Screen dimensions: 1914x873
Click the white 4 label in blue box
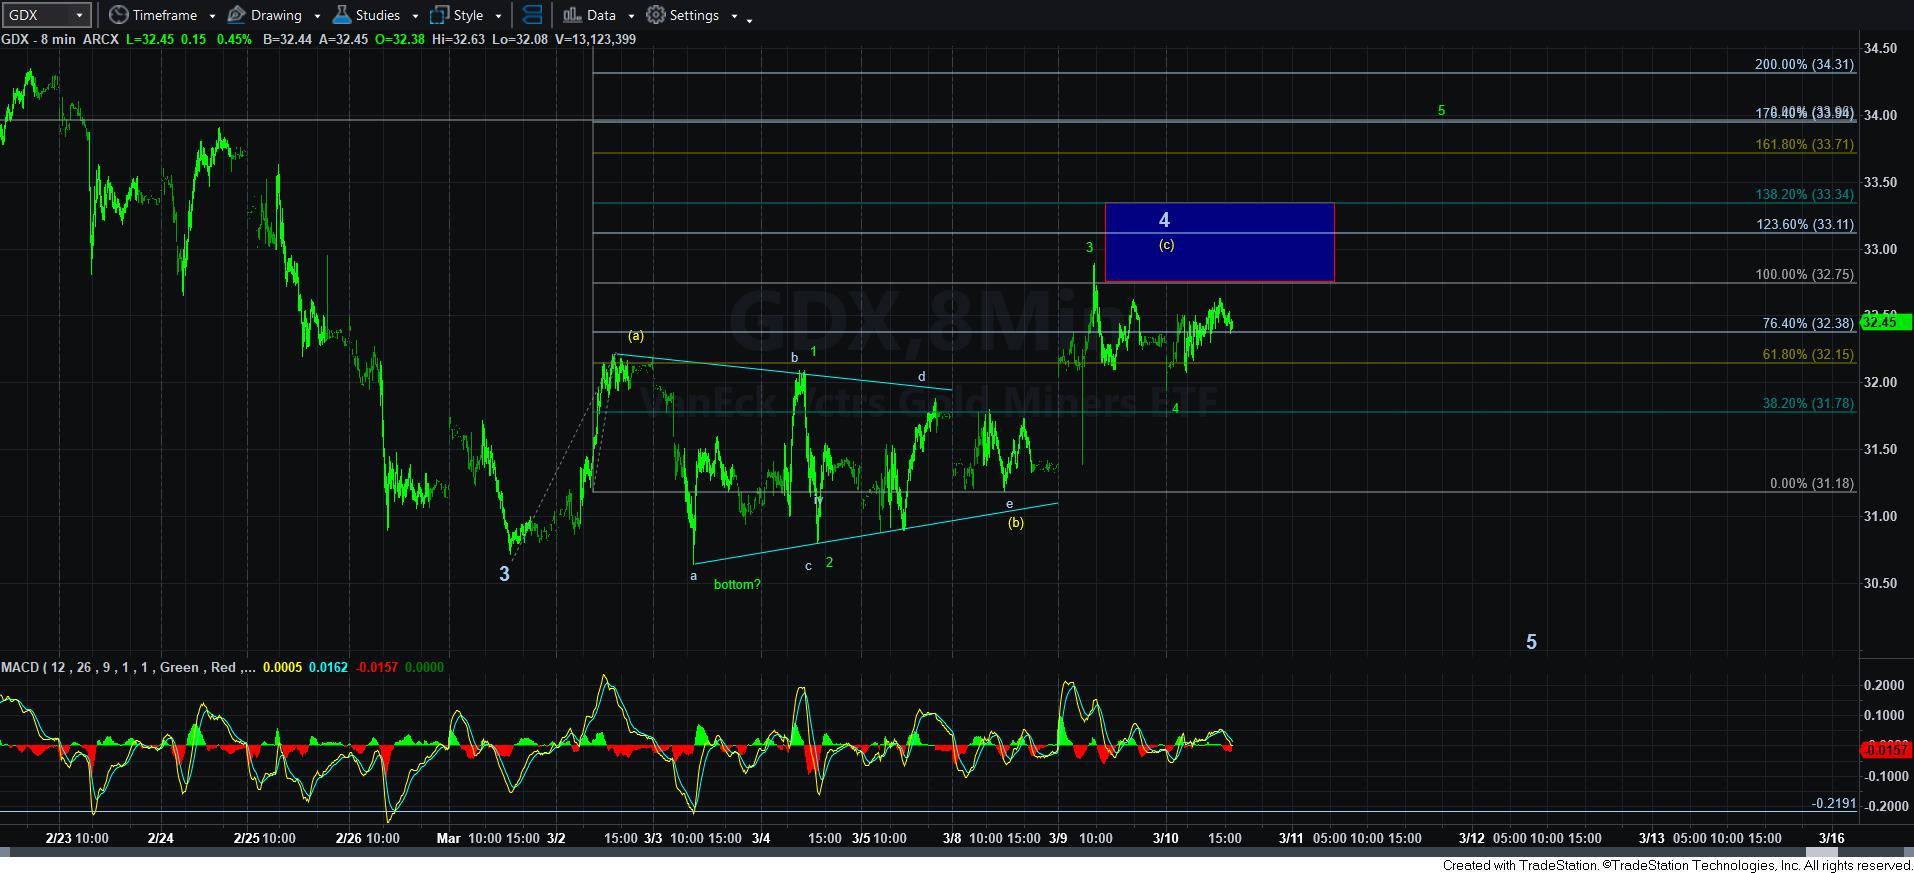(1164, 220)
